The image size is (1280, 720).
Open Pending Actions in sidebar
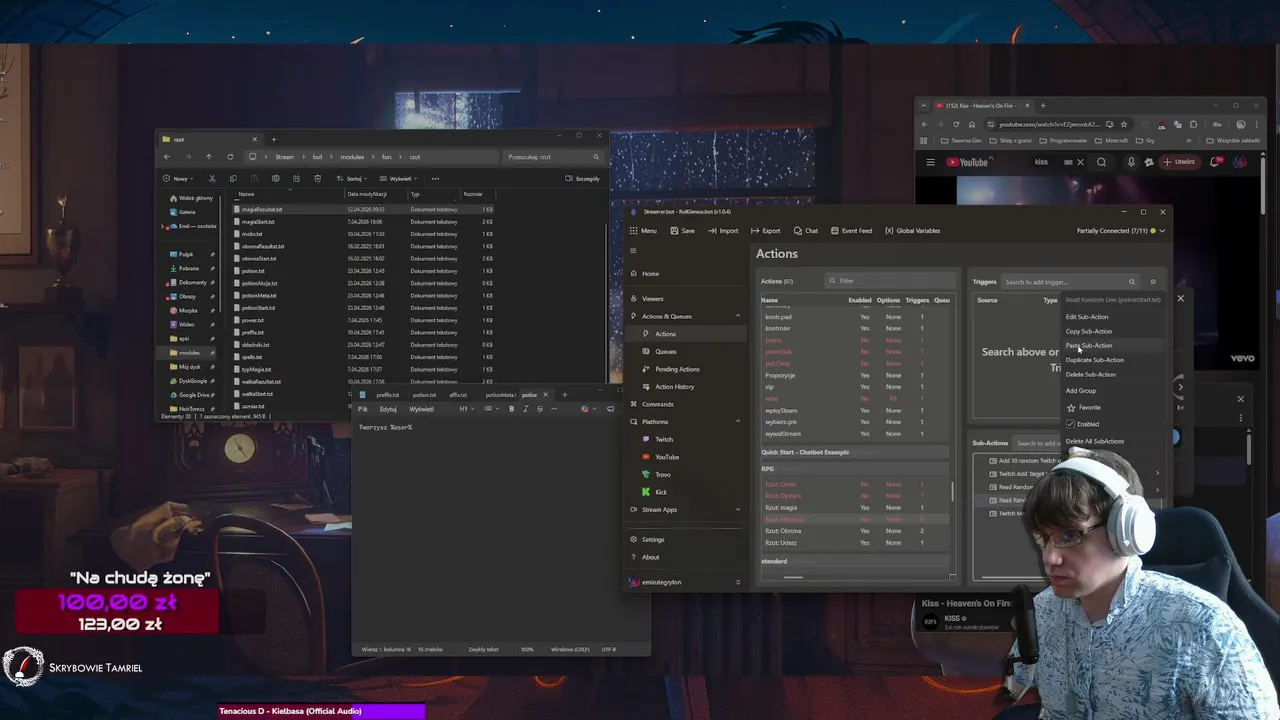(x=677, y=369)
